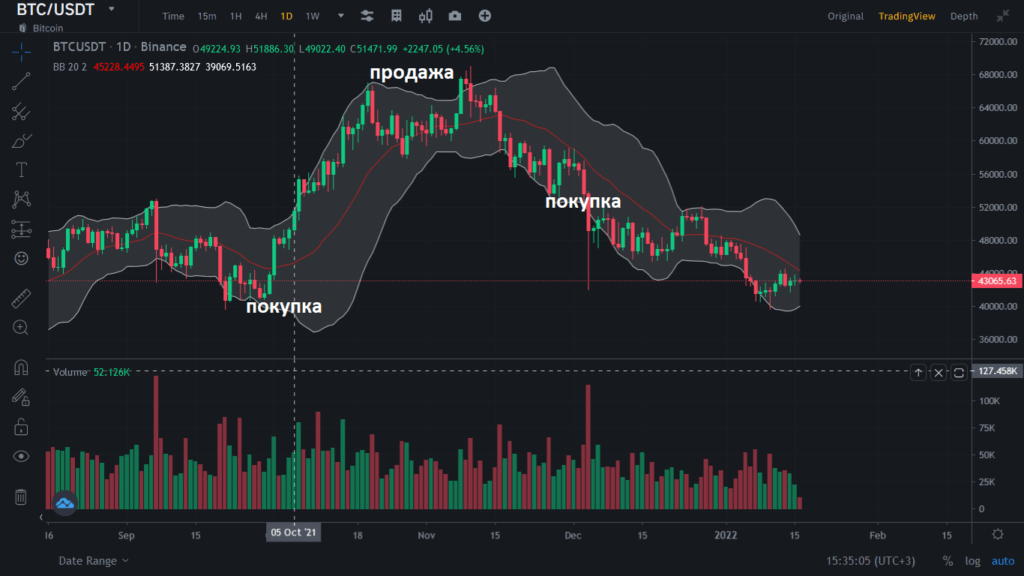Screen dimensions: 1024x576
Task: Select the ruler measure tool
Action: [x=21, y=298]
